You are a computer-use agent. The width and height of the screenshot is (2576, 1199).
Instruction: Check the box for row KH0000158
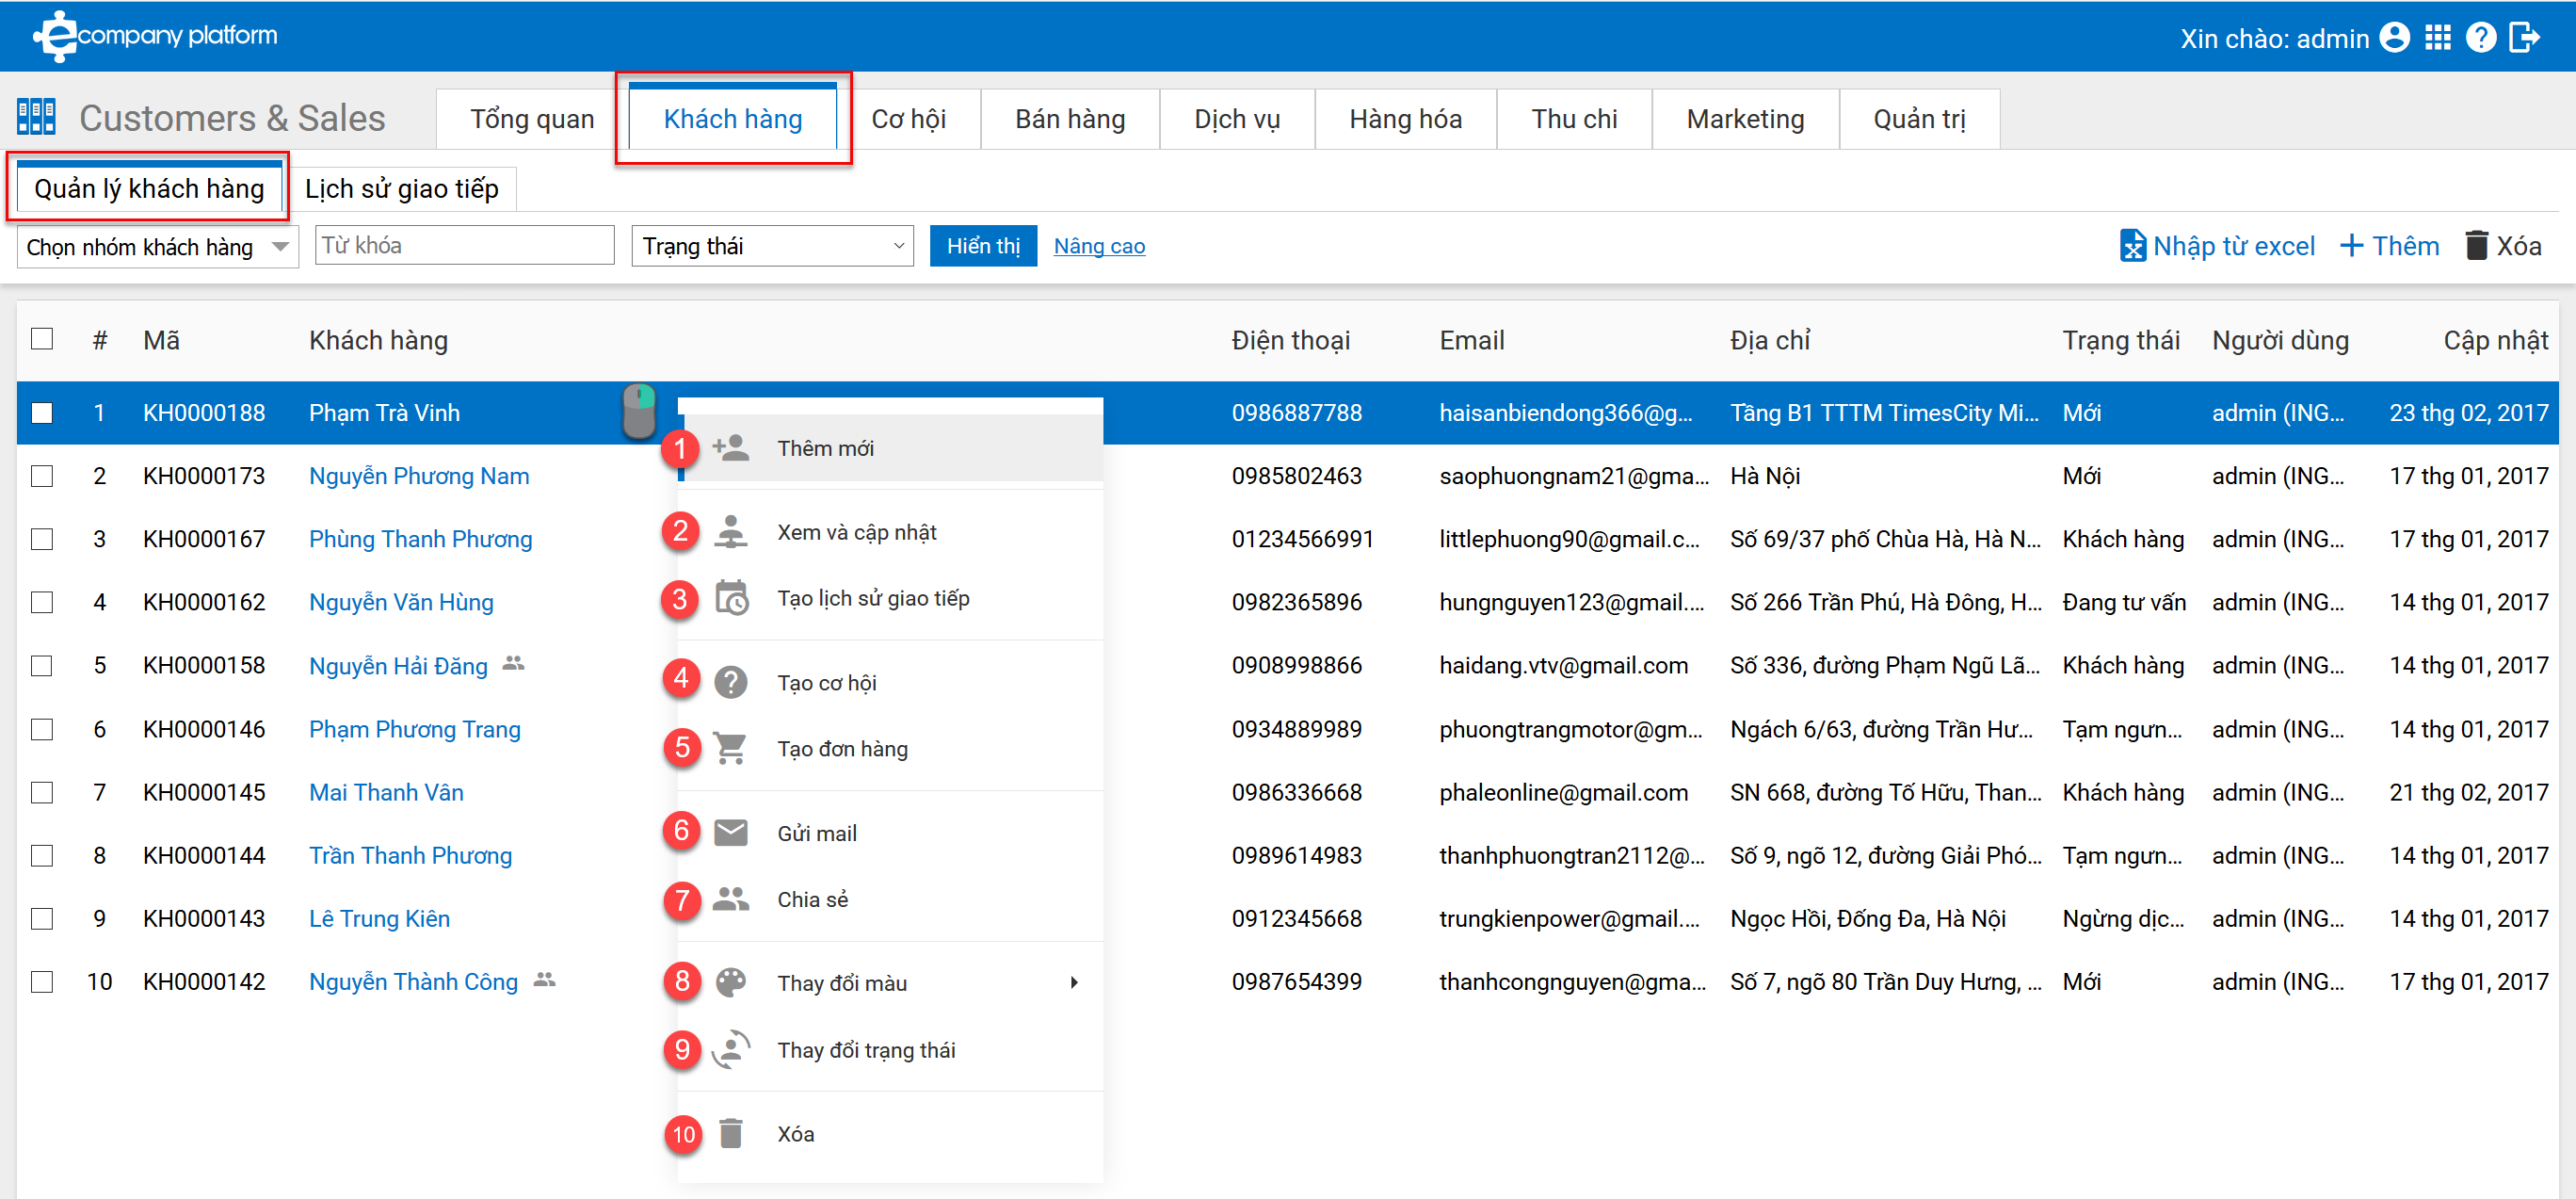(x=42, y=665)
